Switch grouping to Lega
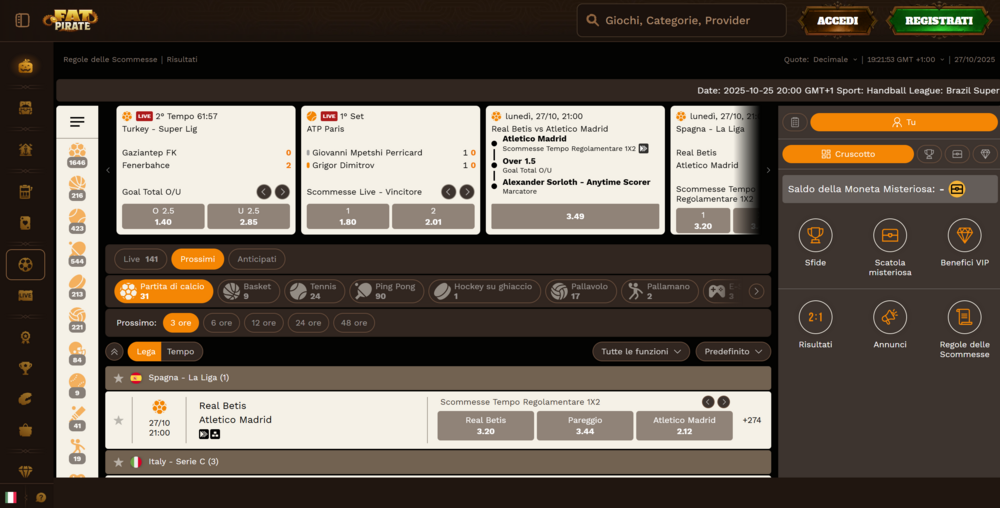1000x508 pixels. point(145,352)
